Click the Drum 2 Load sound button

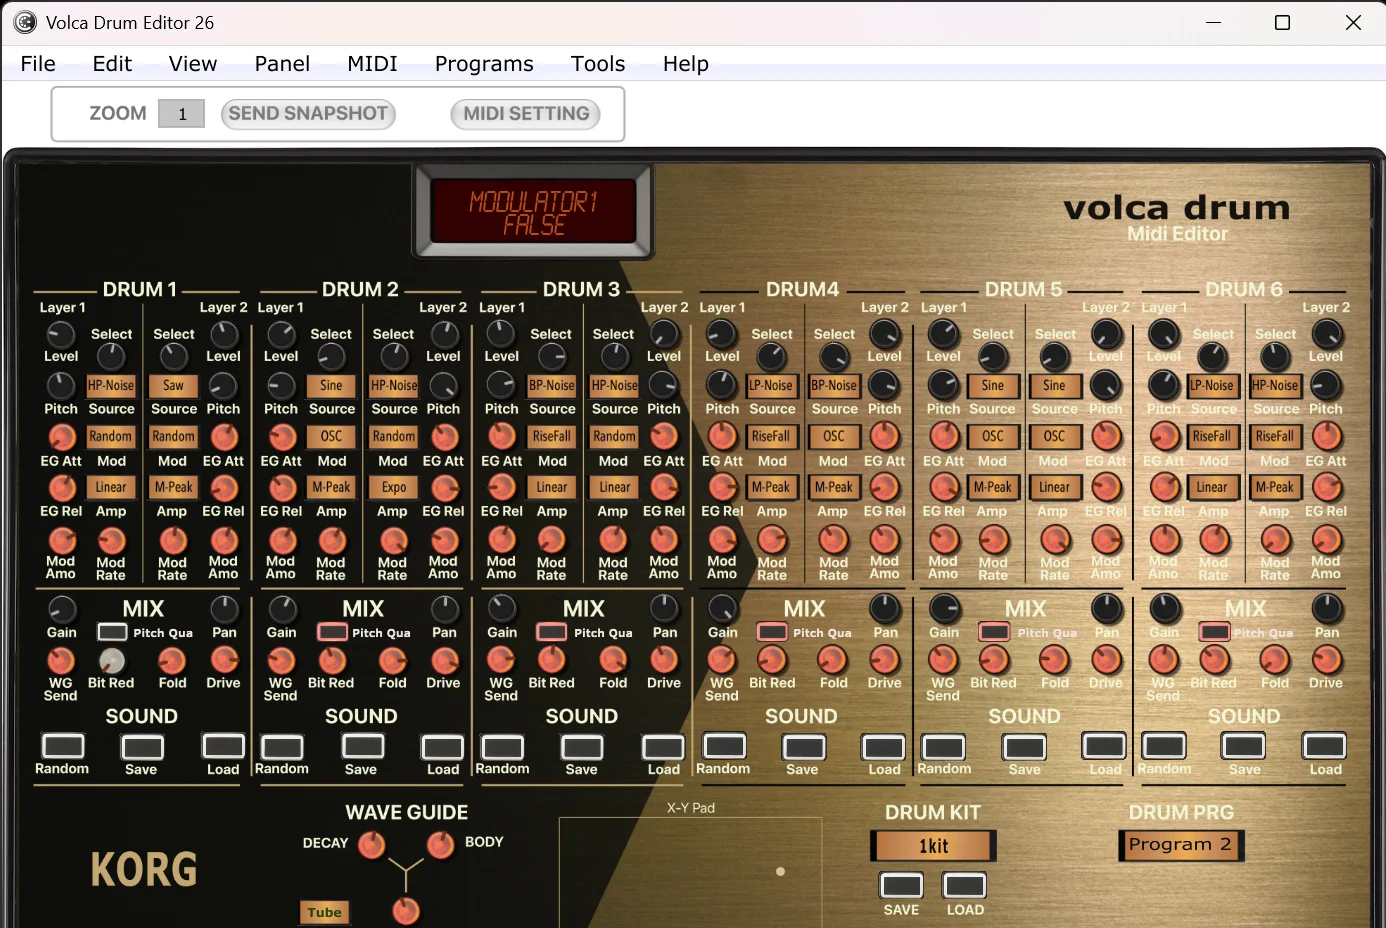click(442, 747)
